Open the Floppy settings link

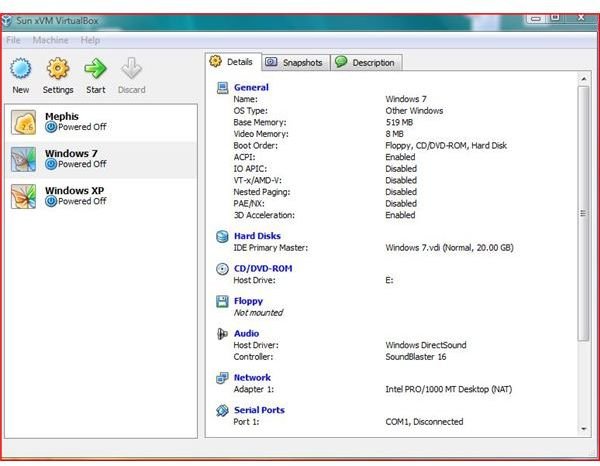coord(248,301)
